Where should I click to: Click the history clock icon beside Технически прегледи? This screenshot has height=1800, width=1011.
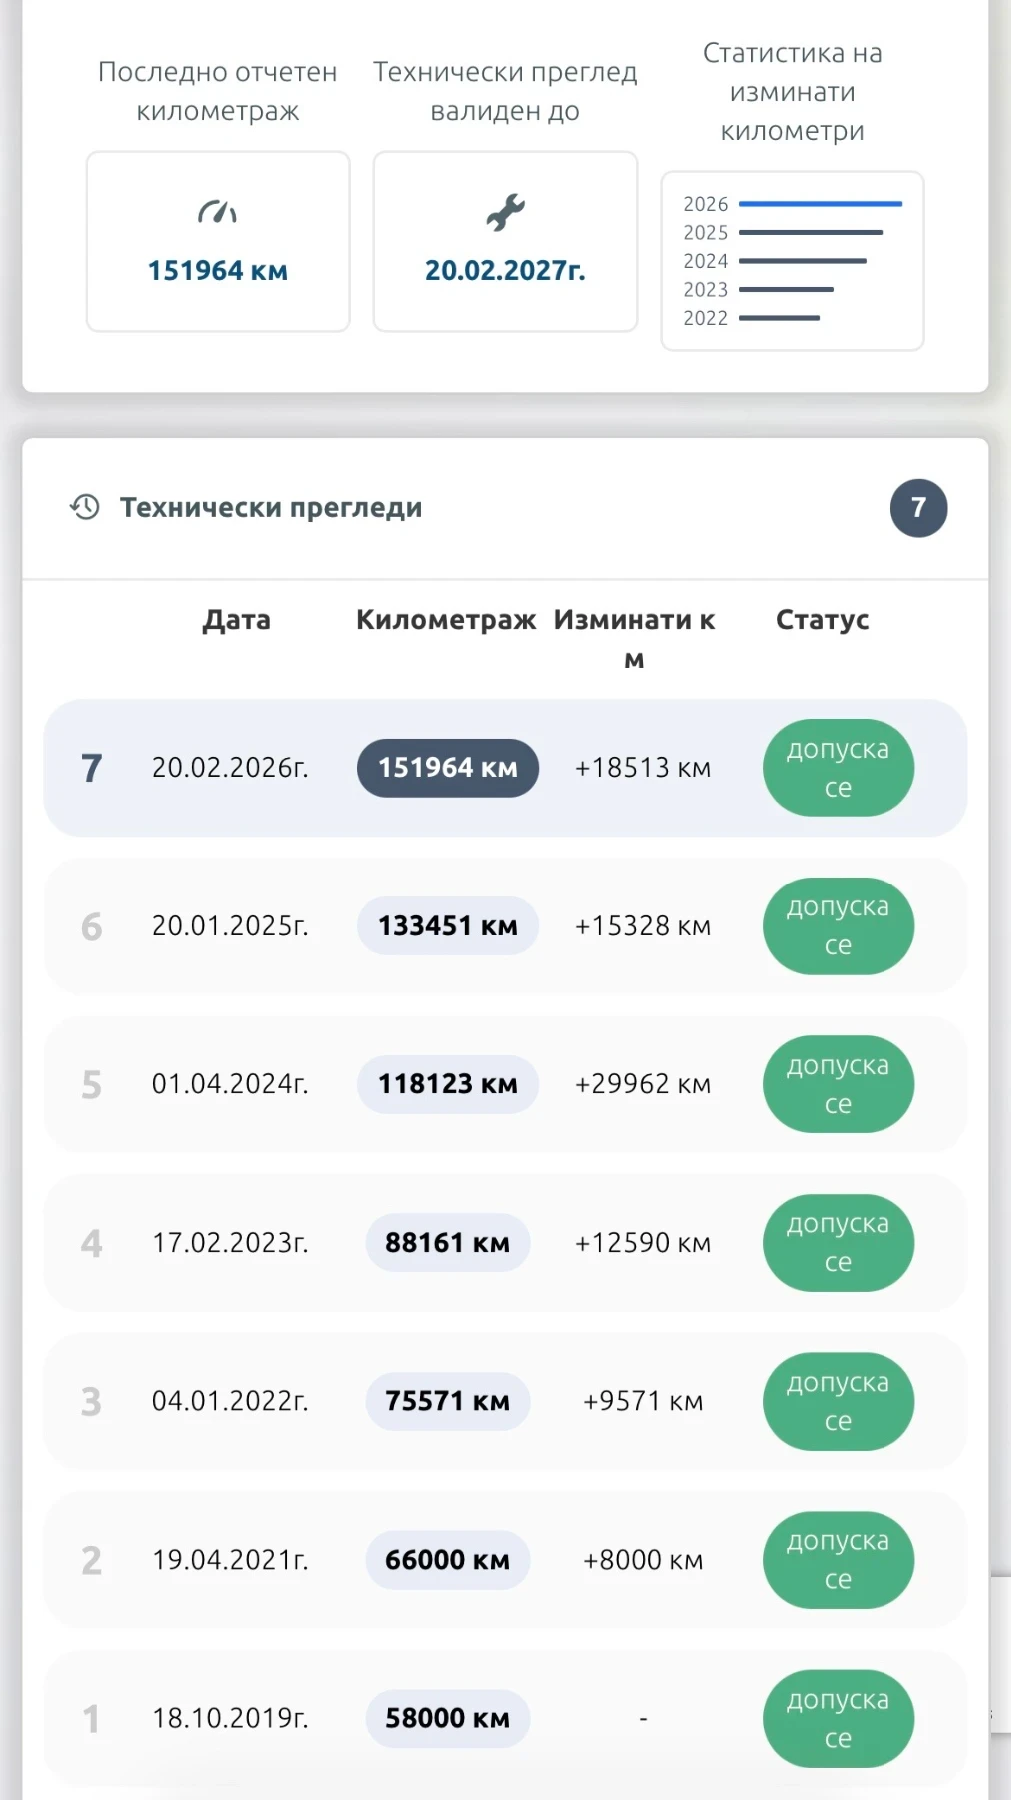(85, 507)
